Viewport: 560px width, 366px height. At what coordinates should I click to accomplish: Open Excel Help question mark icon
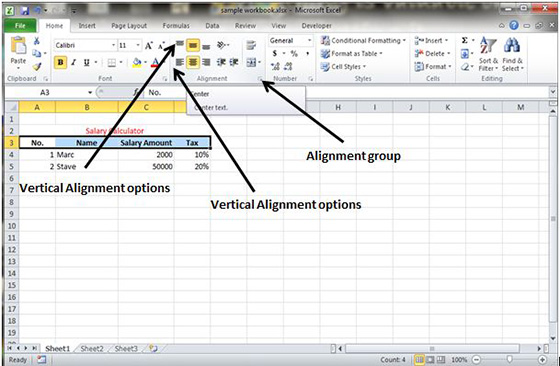pyautogui.click(x=514, y=25)
